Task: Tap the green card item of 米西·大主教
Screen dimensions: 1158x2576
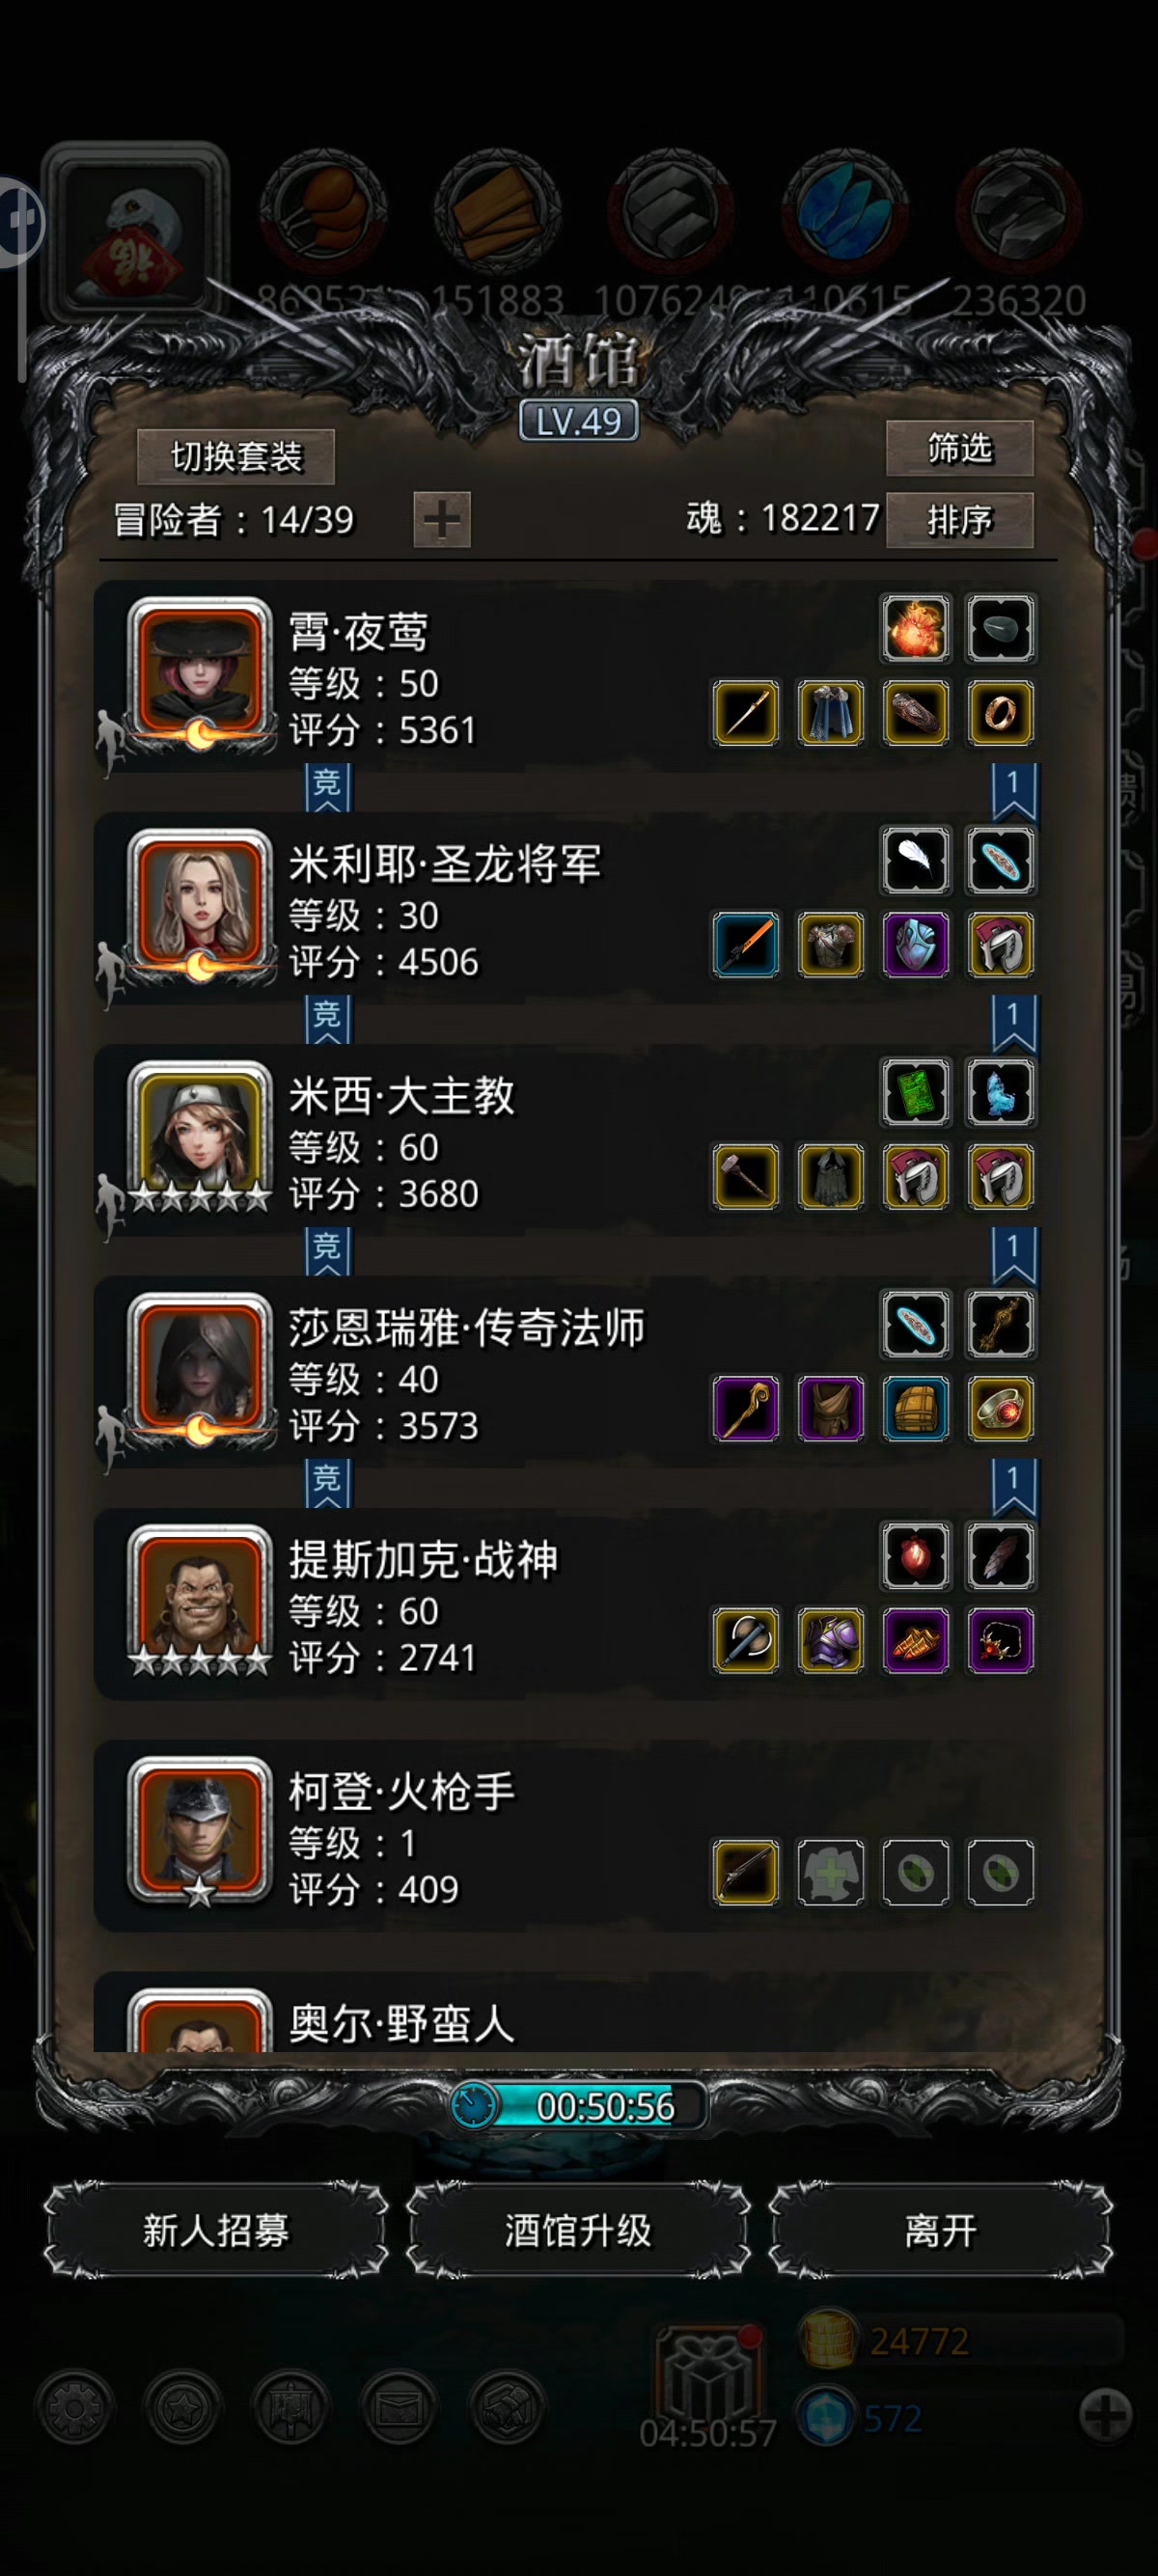Action: coord(915,1092)
